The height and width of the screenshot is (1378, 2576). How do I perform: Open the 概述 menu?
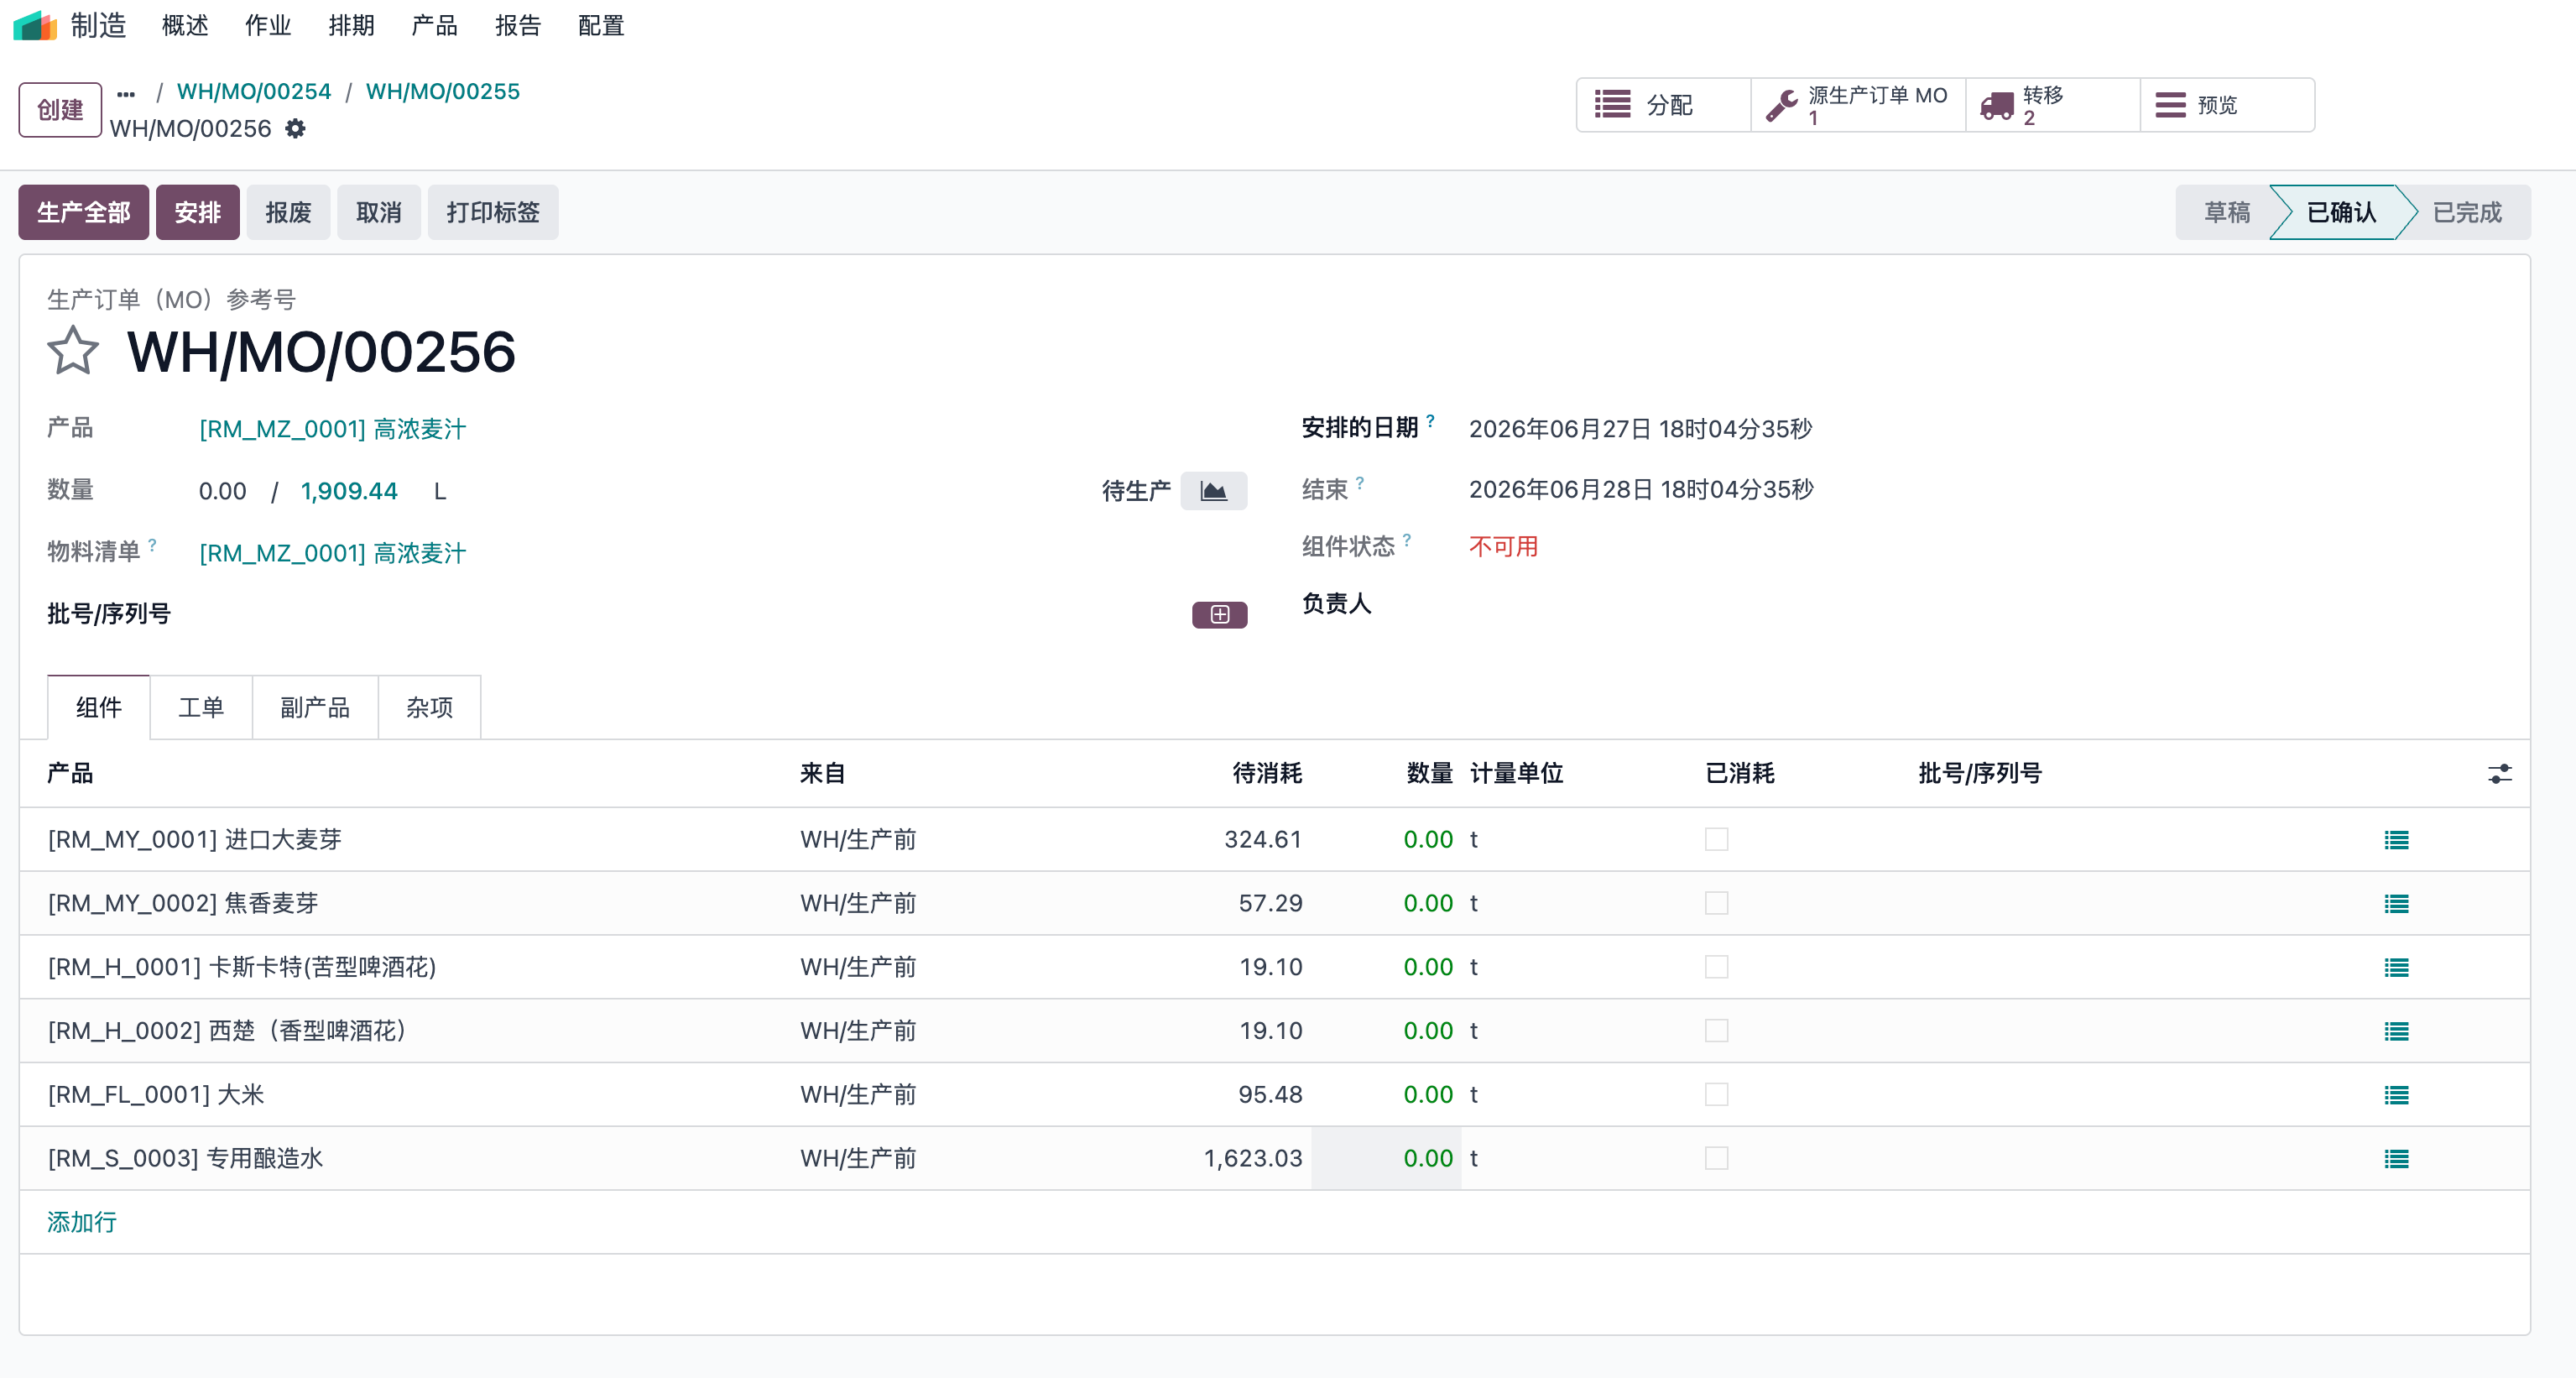(x=185, y=25)
